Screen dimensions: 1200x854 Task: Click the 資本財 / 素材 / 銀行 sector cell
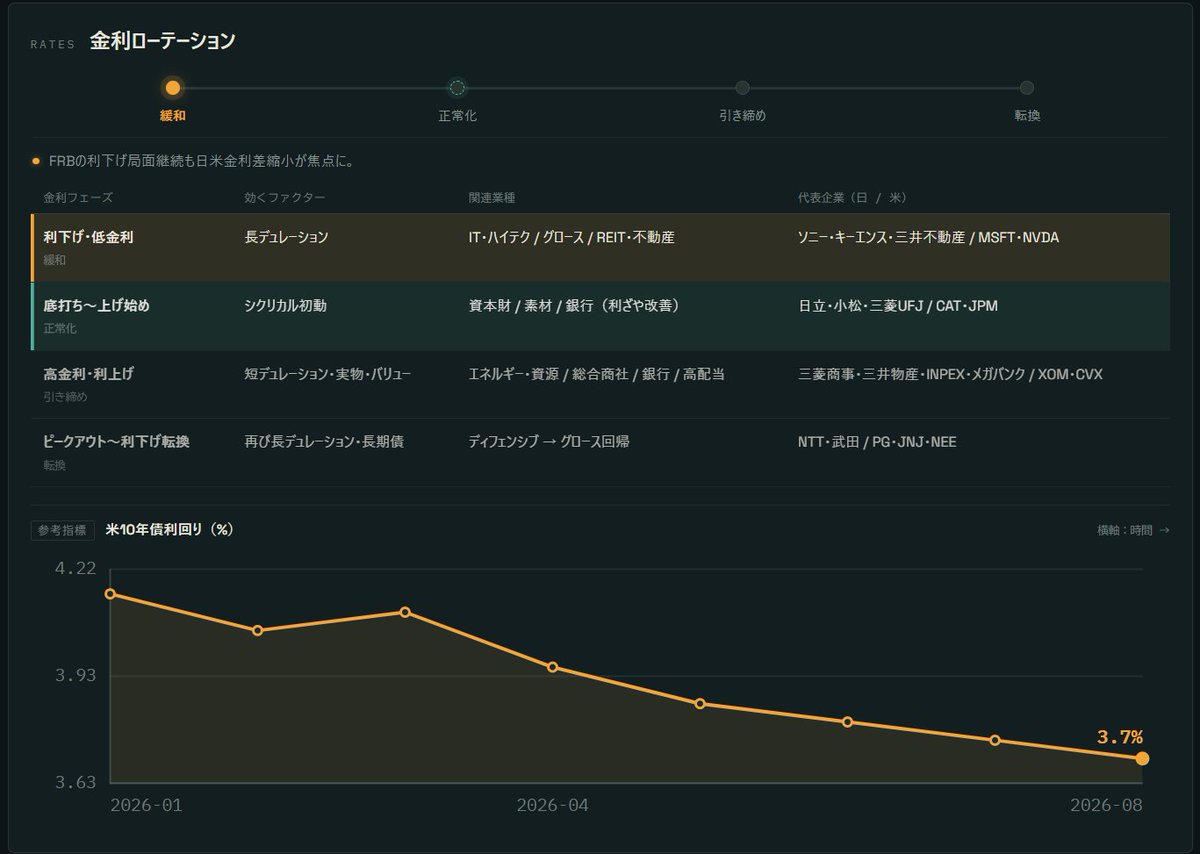pos(574,306)
